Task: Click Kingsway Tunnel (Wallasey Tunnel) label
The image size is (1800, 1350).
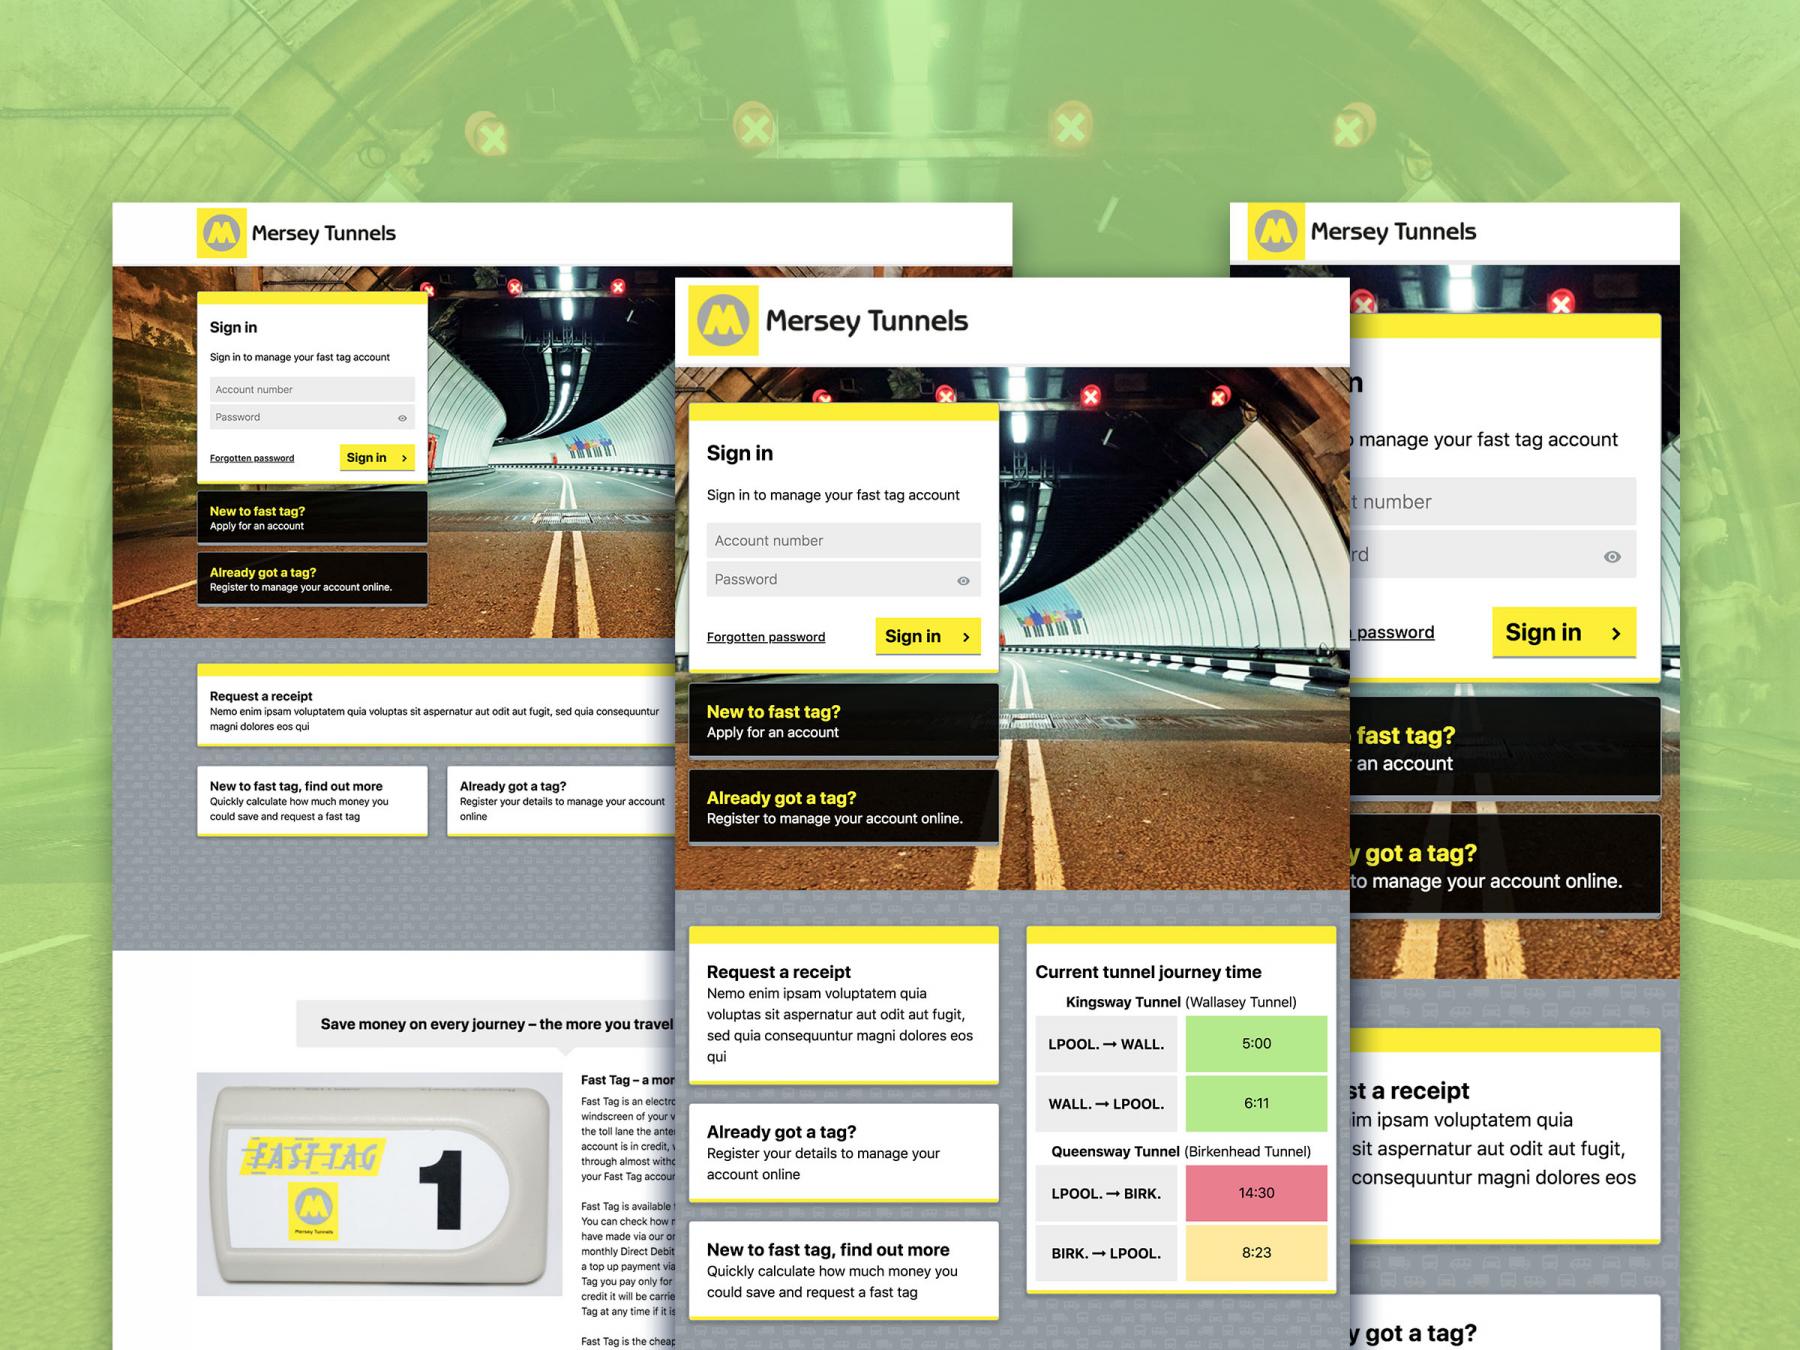Action: click(1181, 1002)
